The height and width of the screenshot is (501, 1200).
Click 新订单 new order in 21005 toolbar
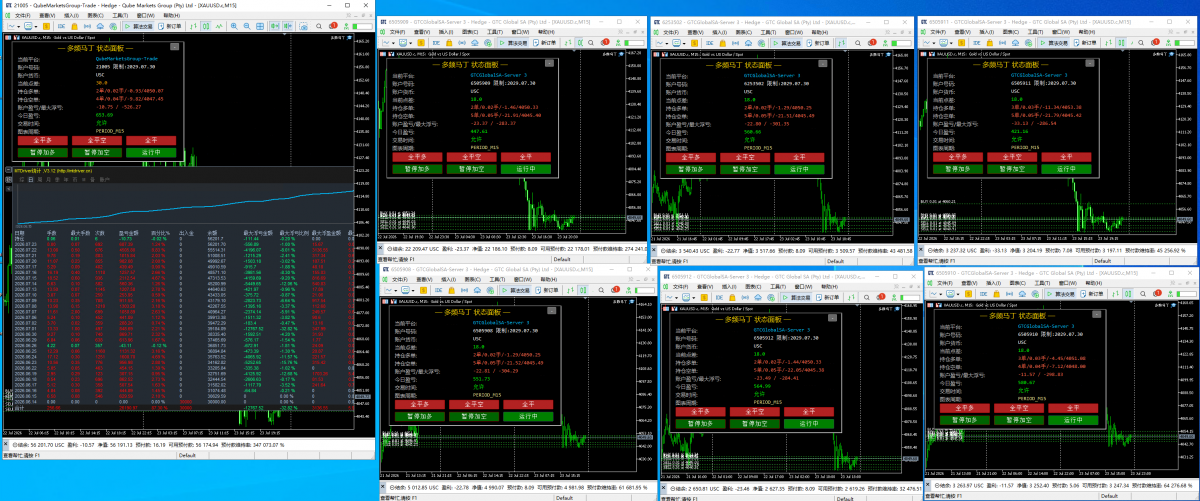[169, 26]
